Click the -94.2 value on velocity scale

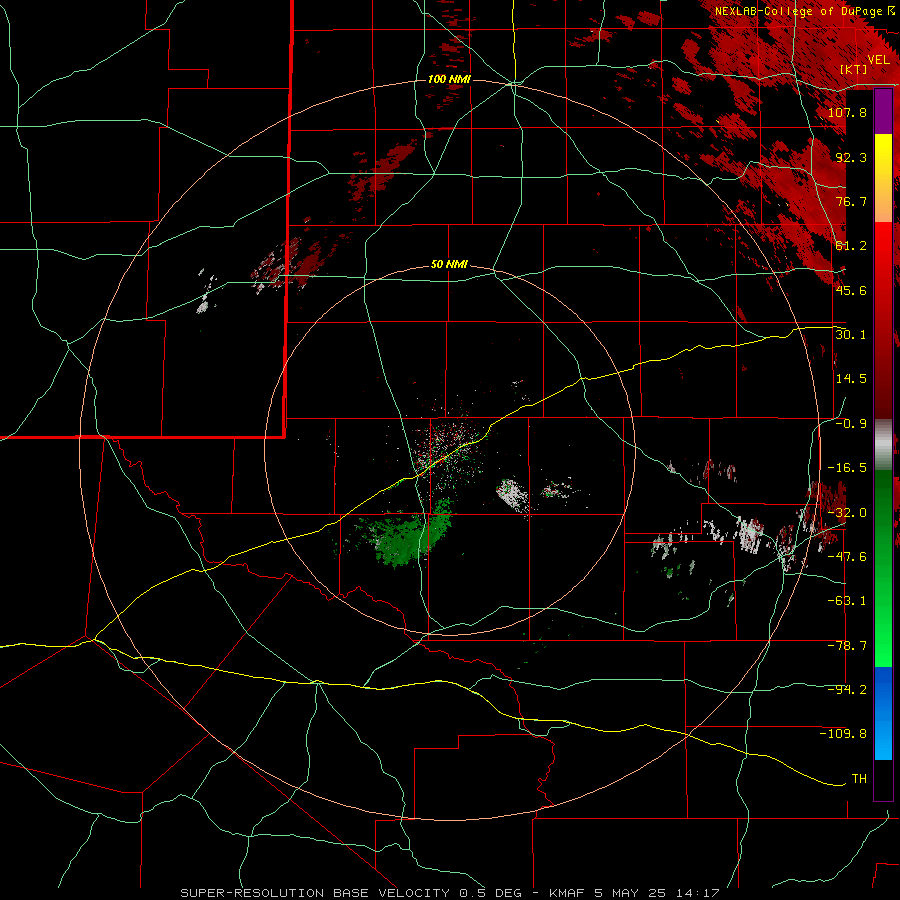(847, 690)
